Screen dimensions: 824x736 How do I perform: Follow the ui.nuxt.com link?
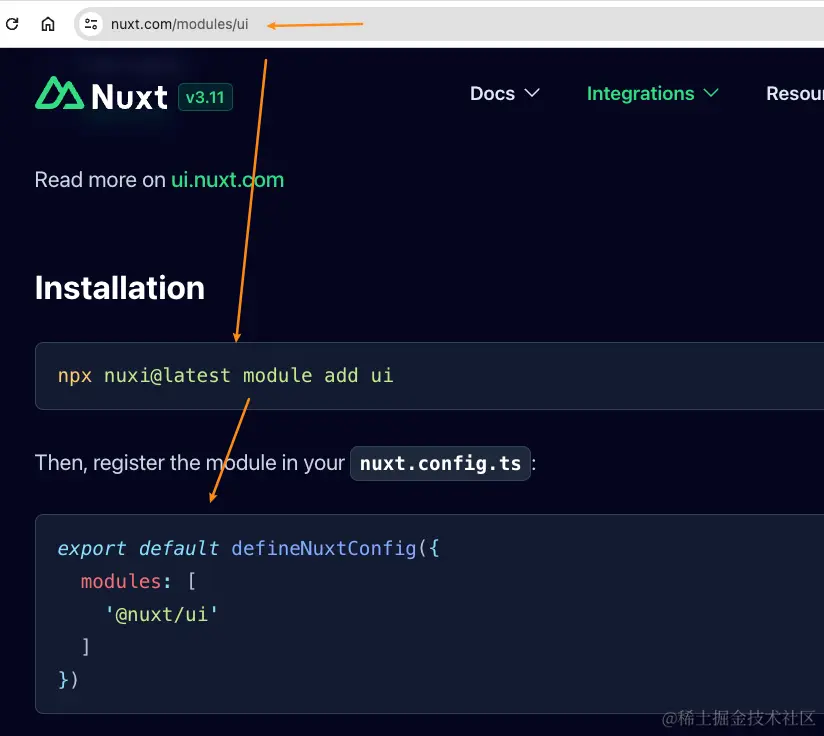click(227, 180)
